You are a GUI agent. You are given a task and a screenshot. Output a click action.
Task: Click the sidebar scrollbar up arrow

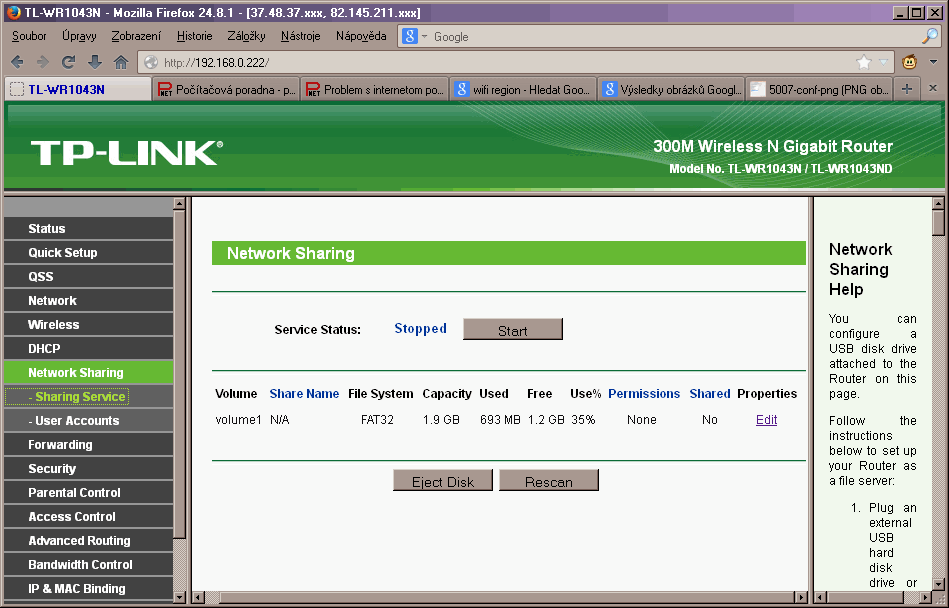pyautogui.click(x=179, y=204)
